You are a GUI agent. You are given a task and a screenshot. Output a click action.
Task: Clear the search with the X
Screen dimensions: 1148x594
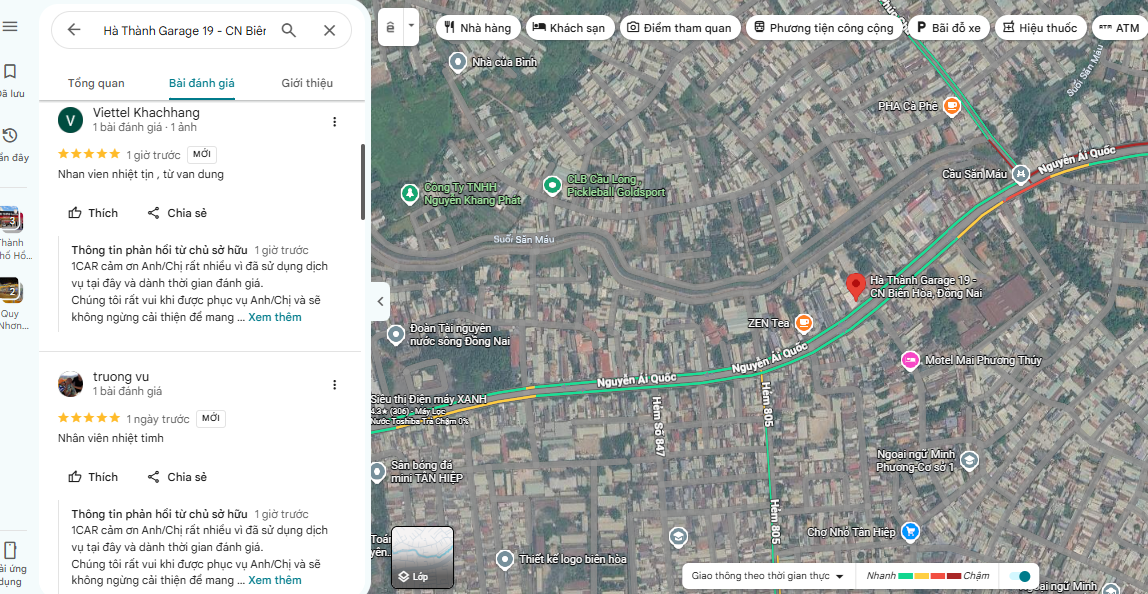329,30
